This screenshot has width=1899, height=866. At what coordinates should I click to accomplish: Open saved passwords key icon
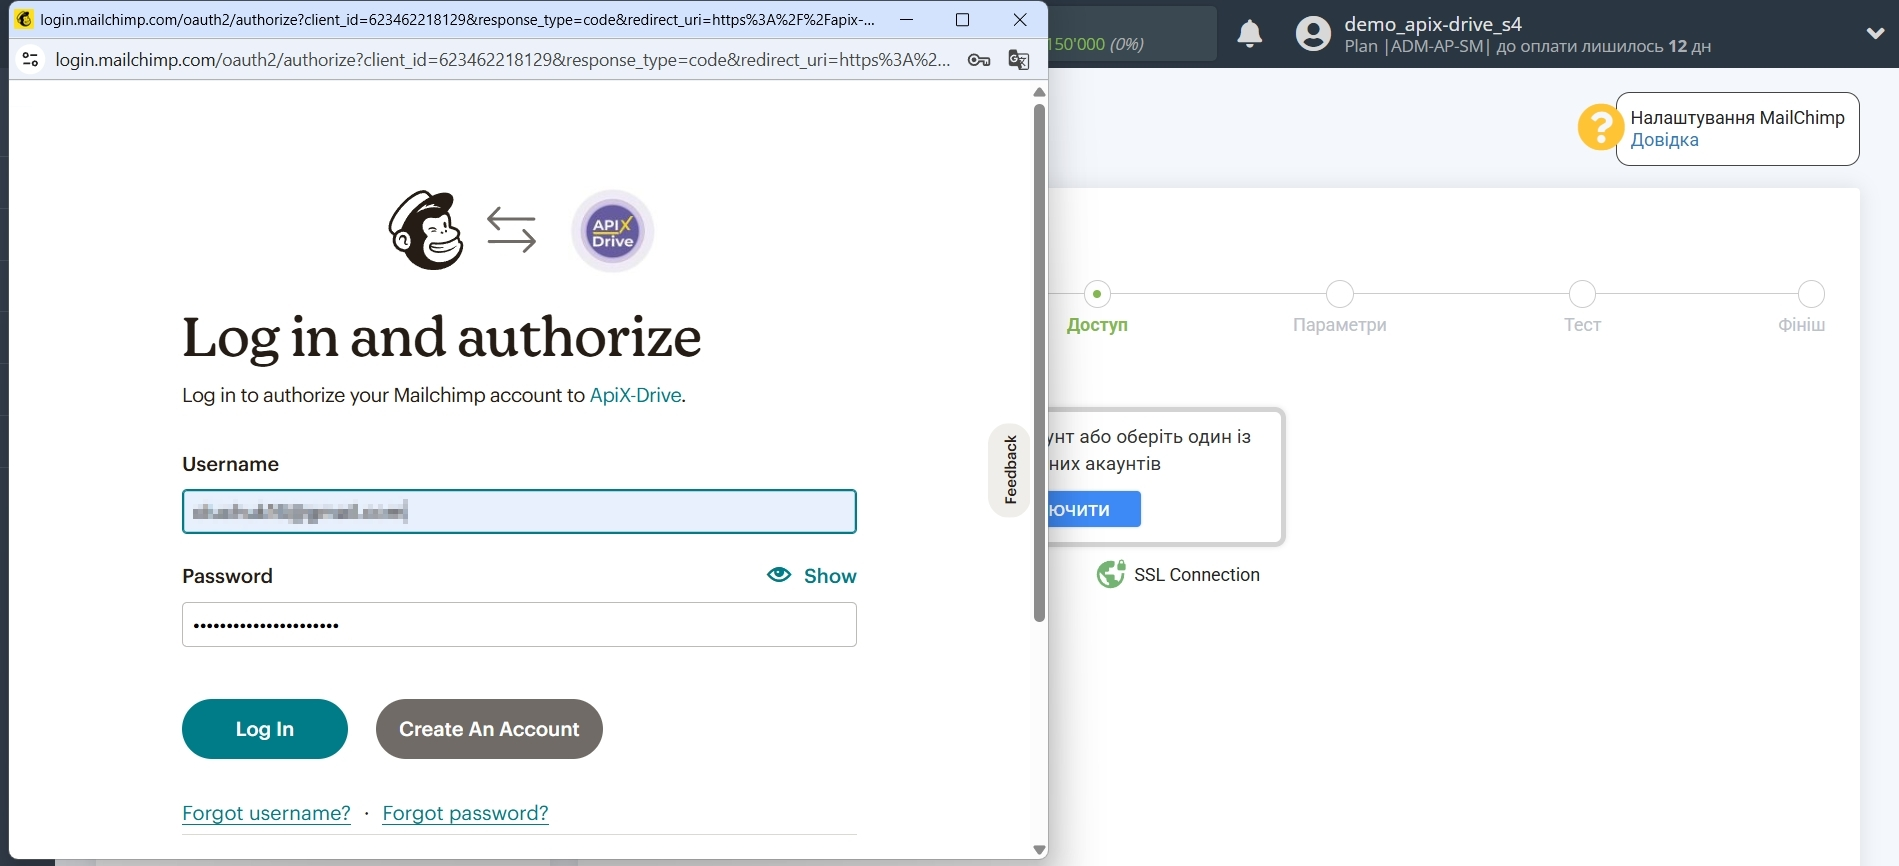point(979,60)
